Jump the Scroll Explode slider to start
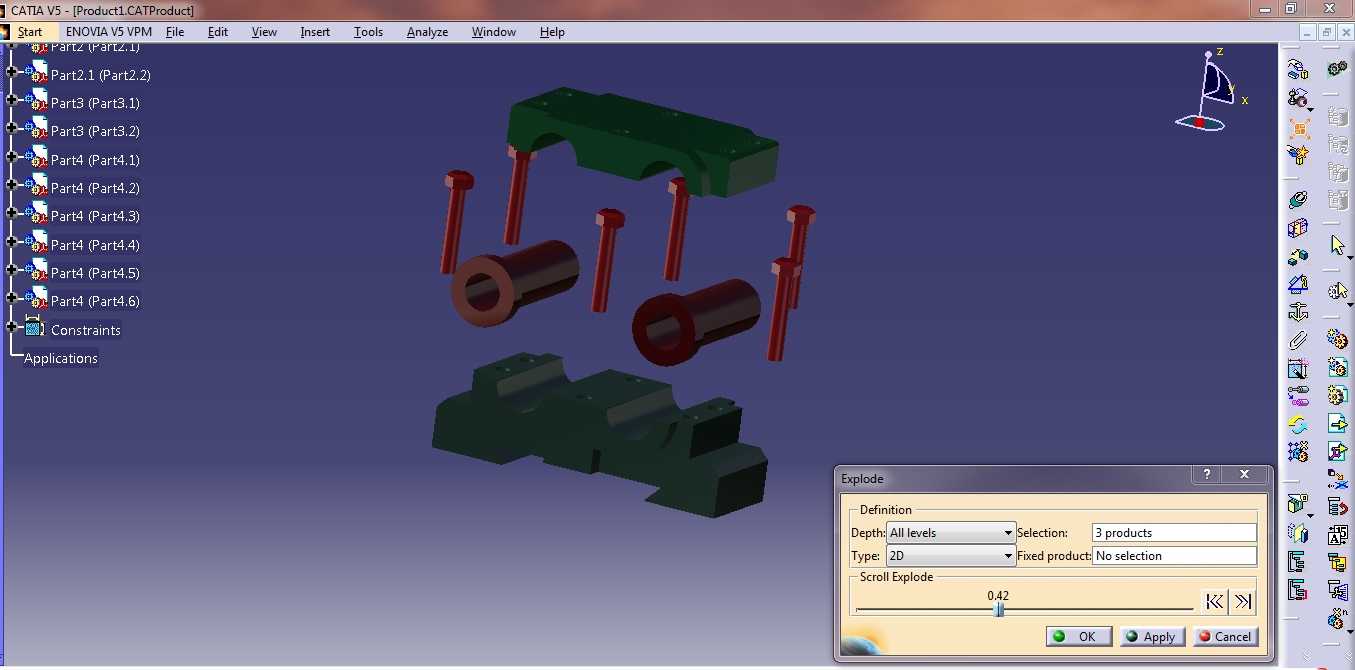The width and height of the screenshot is (1355, 670). [1214, 602]
